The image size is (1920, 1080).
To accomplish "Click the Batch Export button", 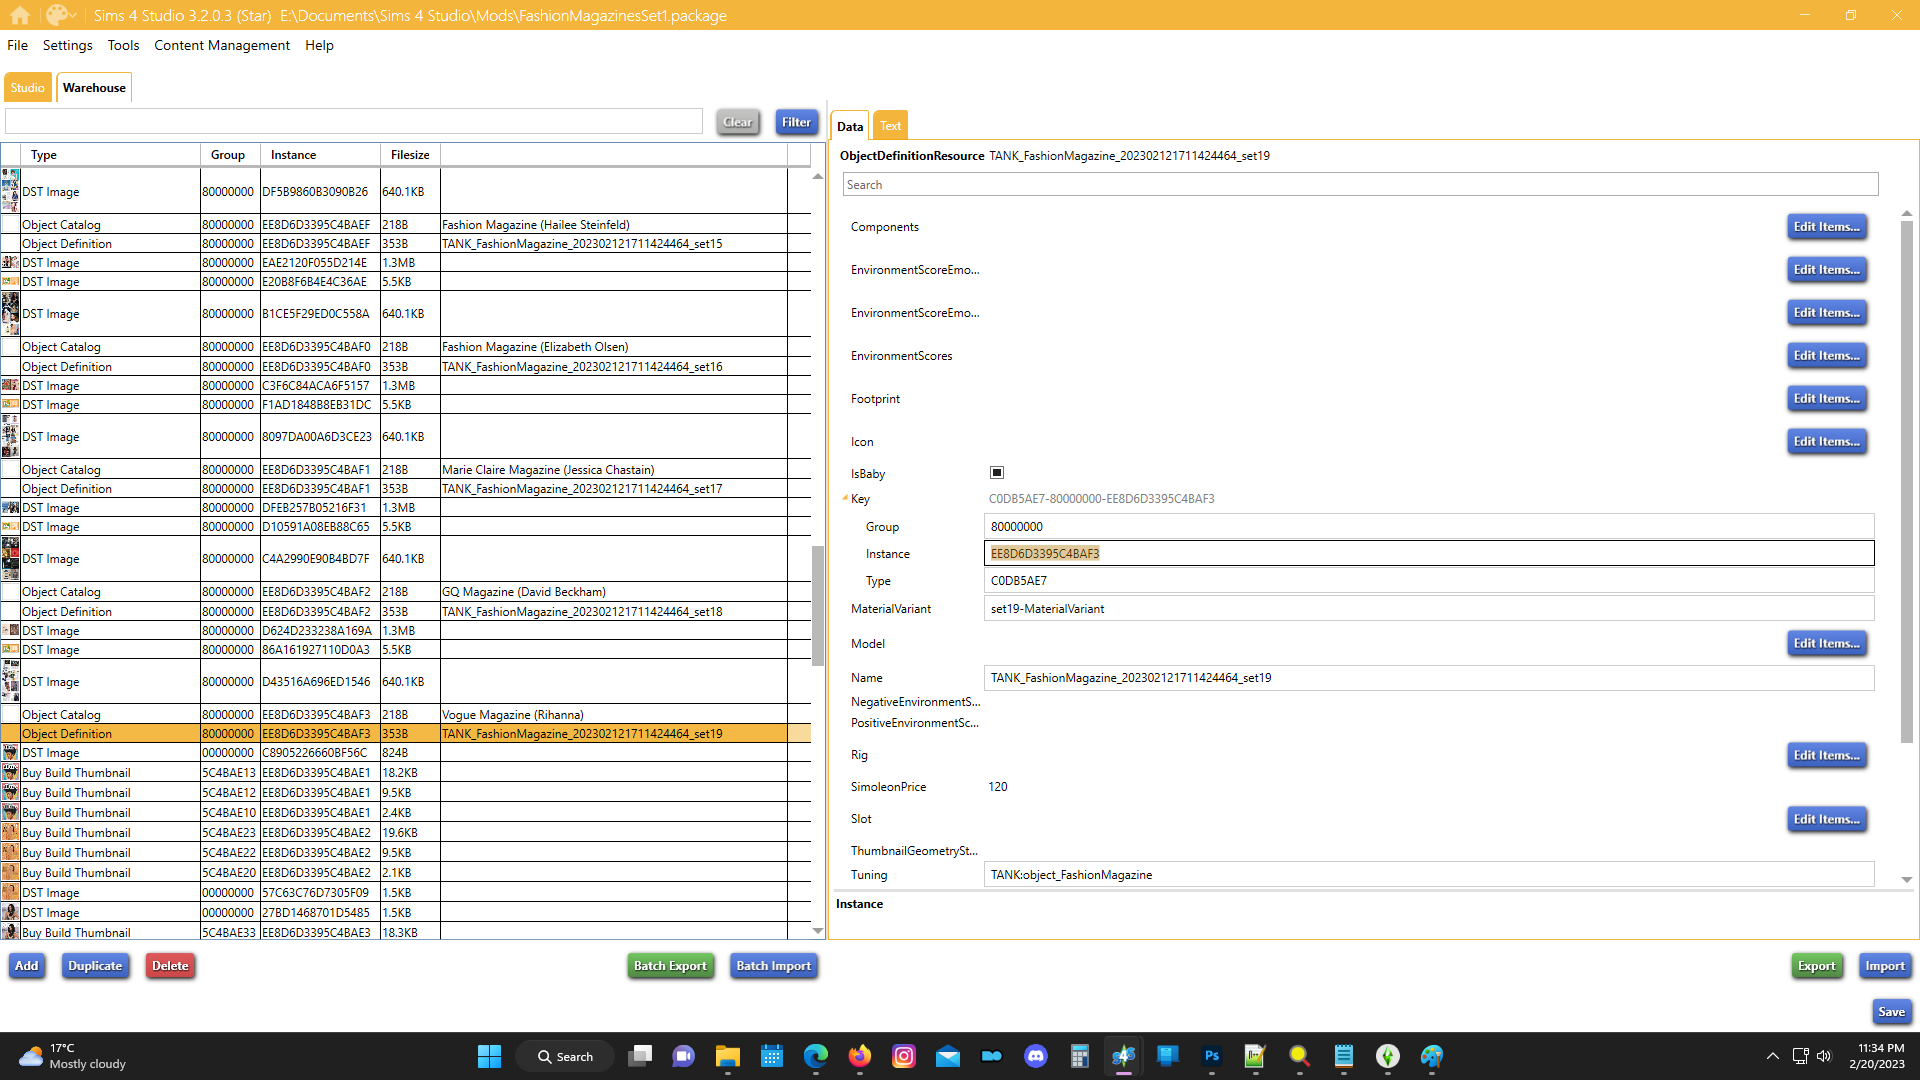I will tap(670, 966).
